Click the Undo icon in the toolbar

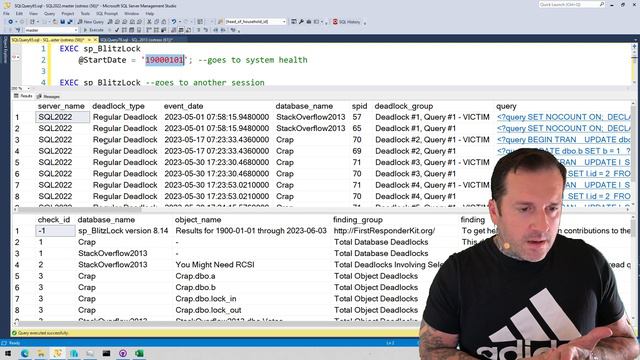pyautogui.click(x=174, y=22)
